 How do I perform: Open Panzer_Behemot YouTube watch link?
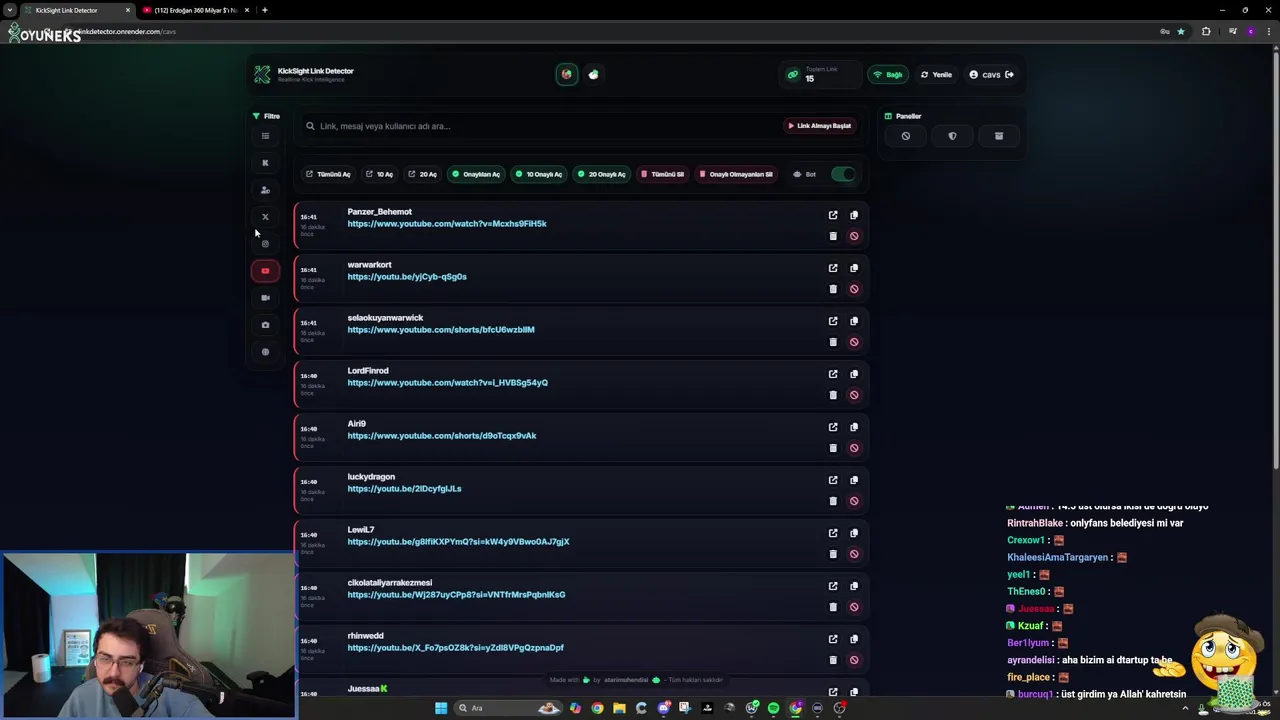click(x=447, y=224)
